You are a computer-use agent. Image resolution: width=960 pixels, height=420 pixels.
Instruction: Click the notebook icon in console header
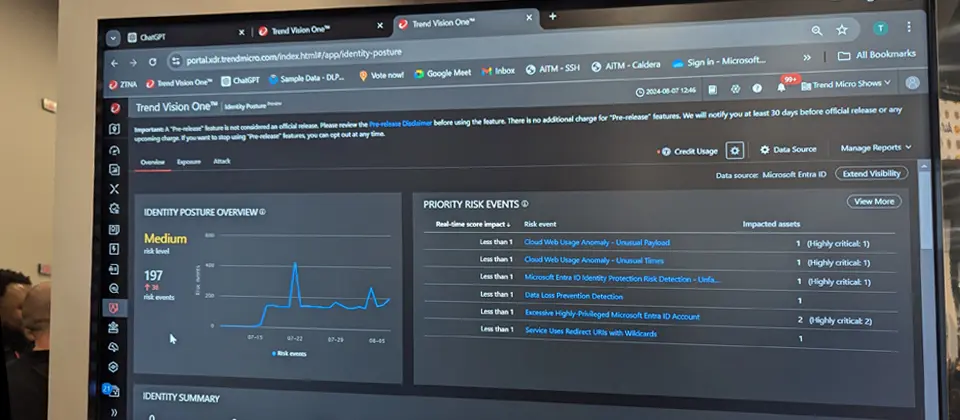click(x=713, y=89)
